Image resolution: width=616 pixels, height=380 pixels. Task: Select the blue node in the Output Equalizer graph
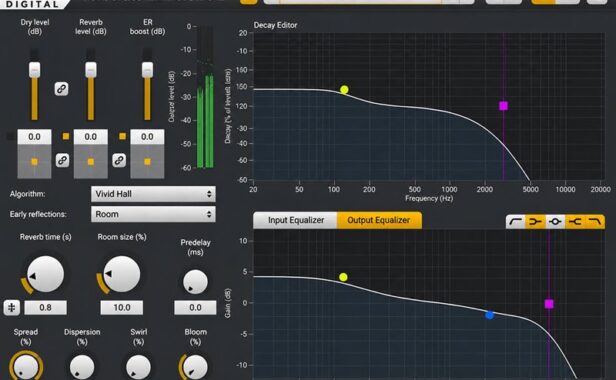click(490, 315)
